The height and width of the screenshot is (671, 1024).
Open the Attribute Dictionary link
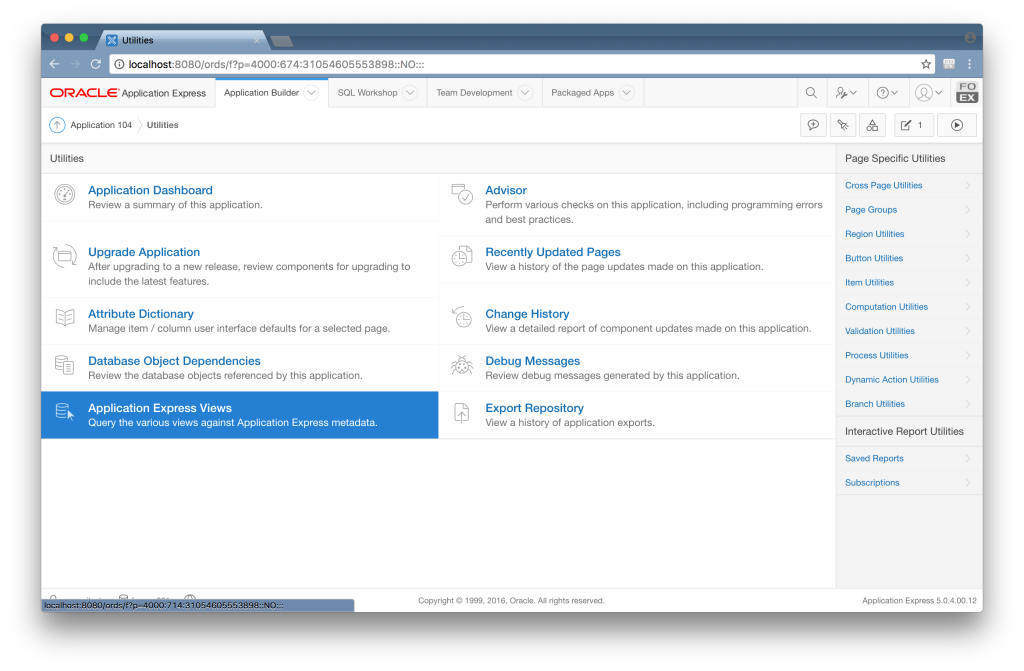[140, 314]
